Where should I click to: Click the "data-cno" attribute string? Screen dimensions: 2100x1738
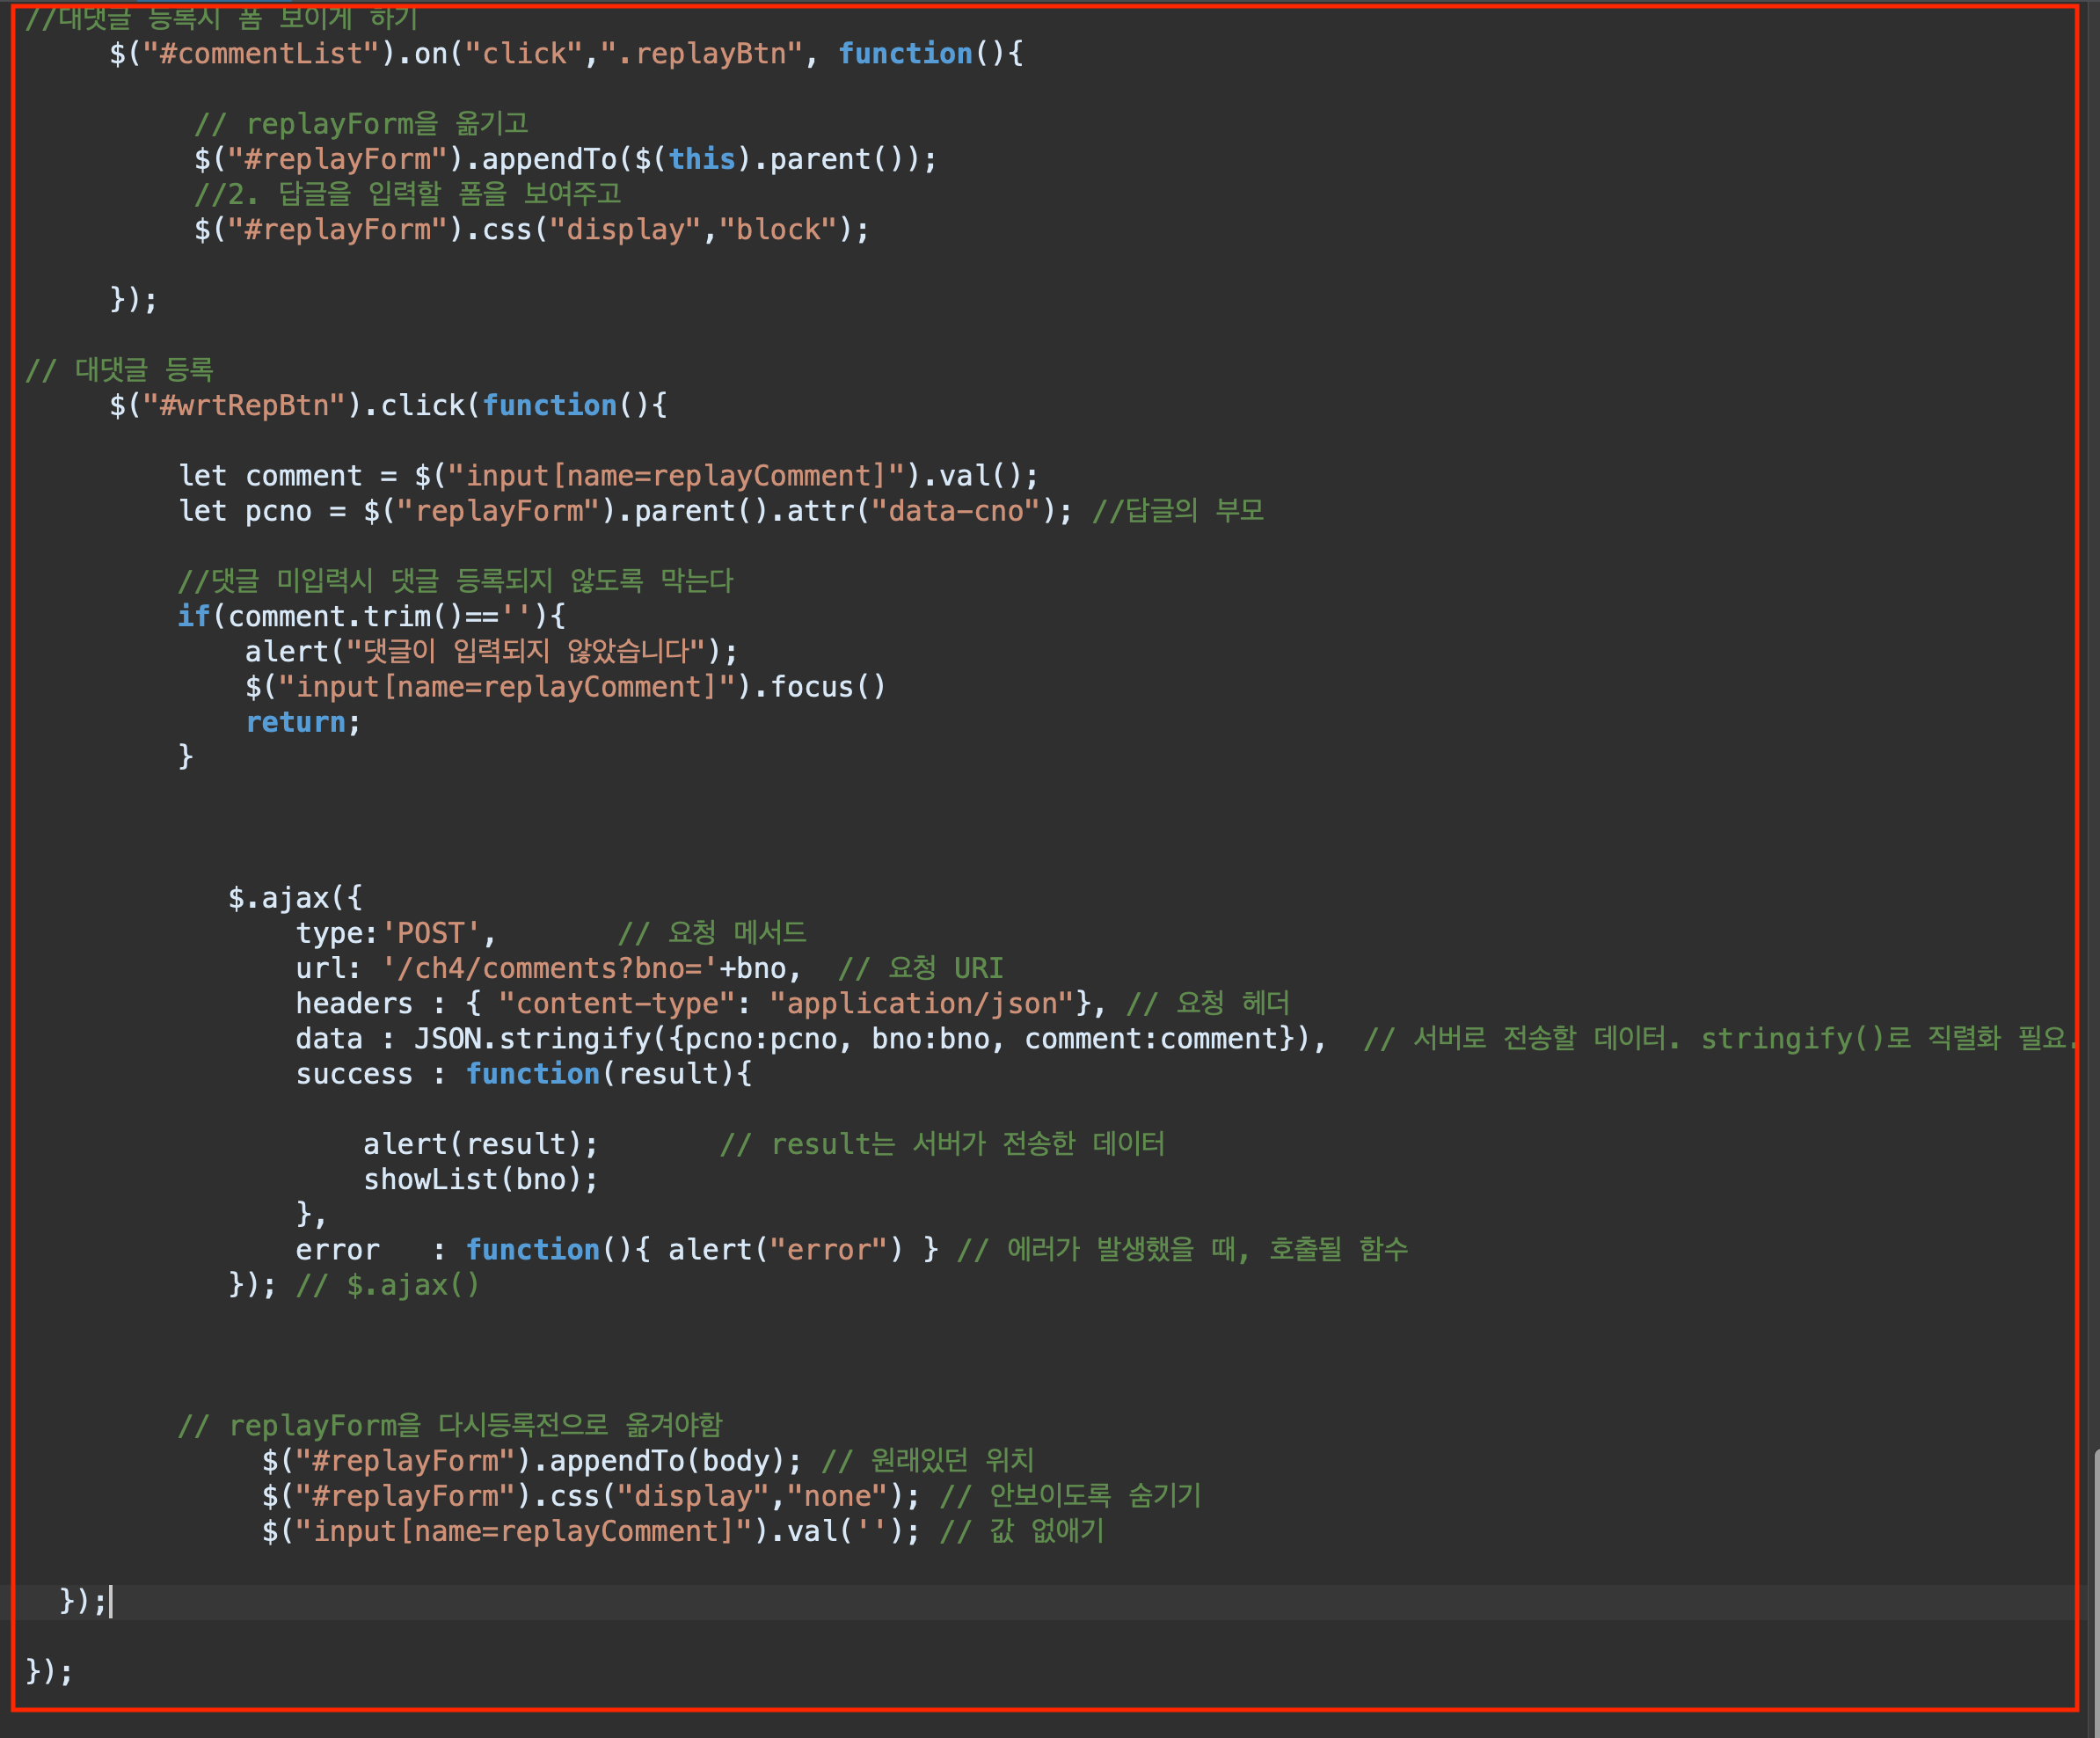click(x=956, y=511)
